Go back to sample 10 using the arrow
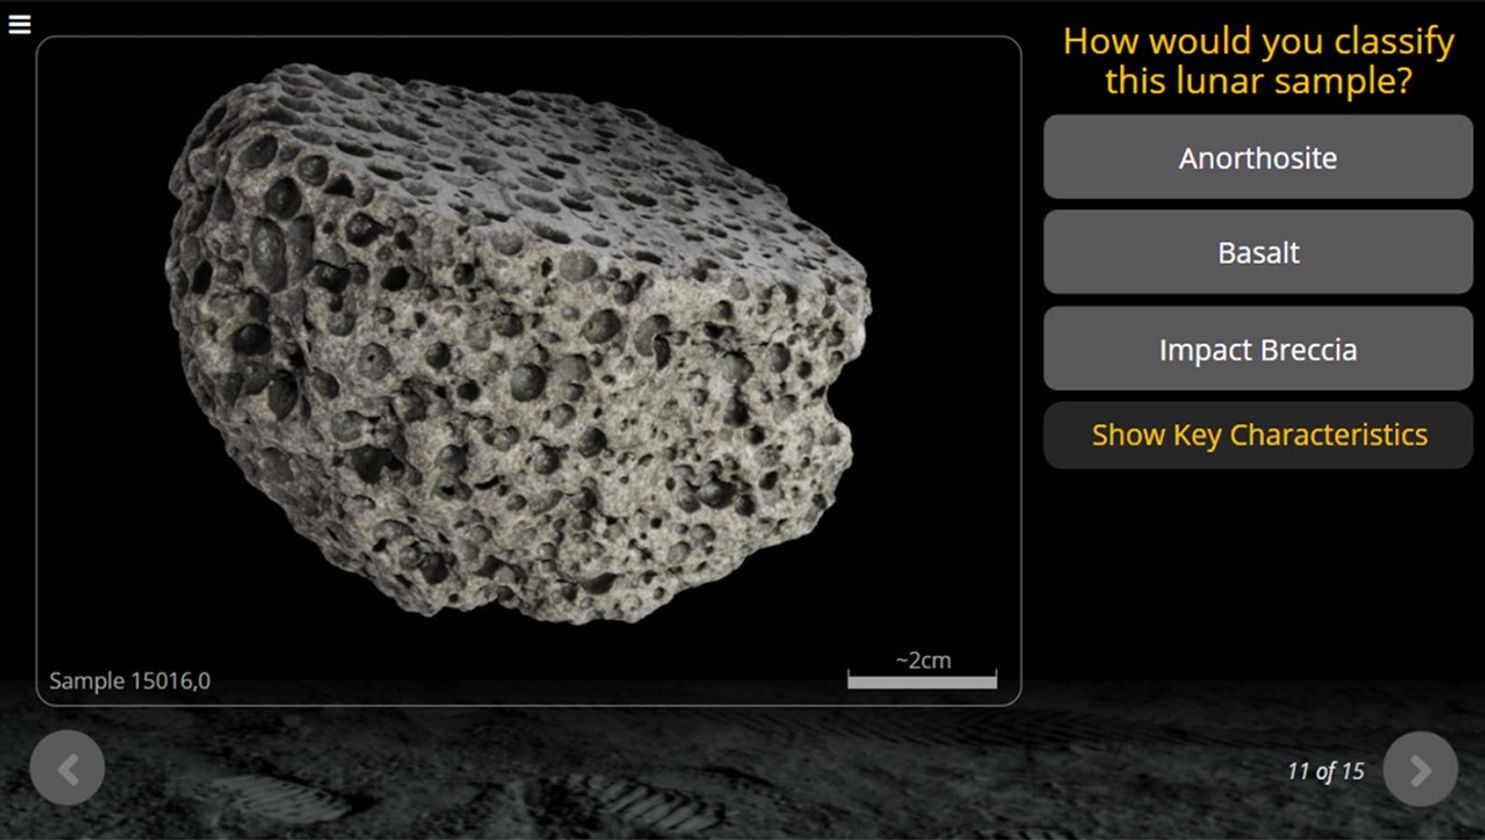Image resolution: width=1485 pixels, height=840 pixels. [67, 767]
